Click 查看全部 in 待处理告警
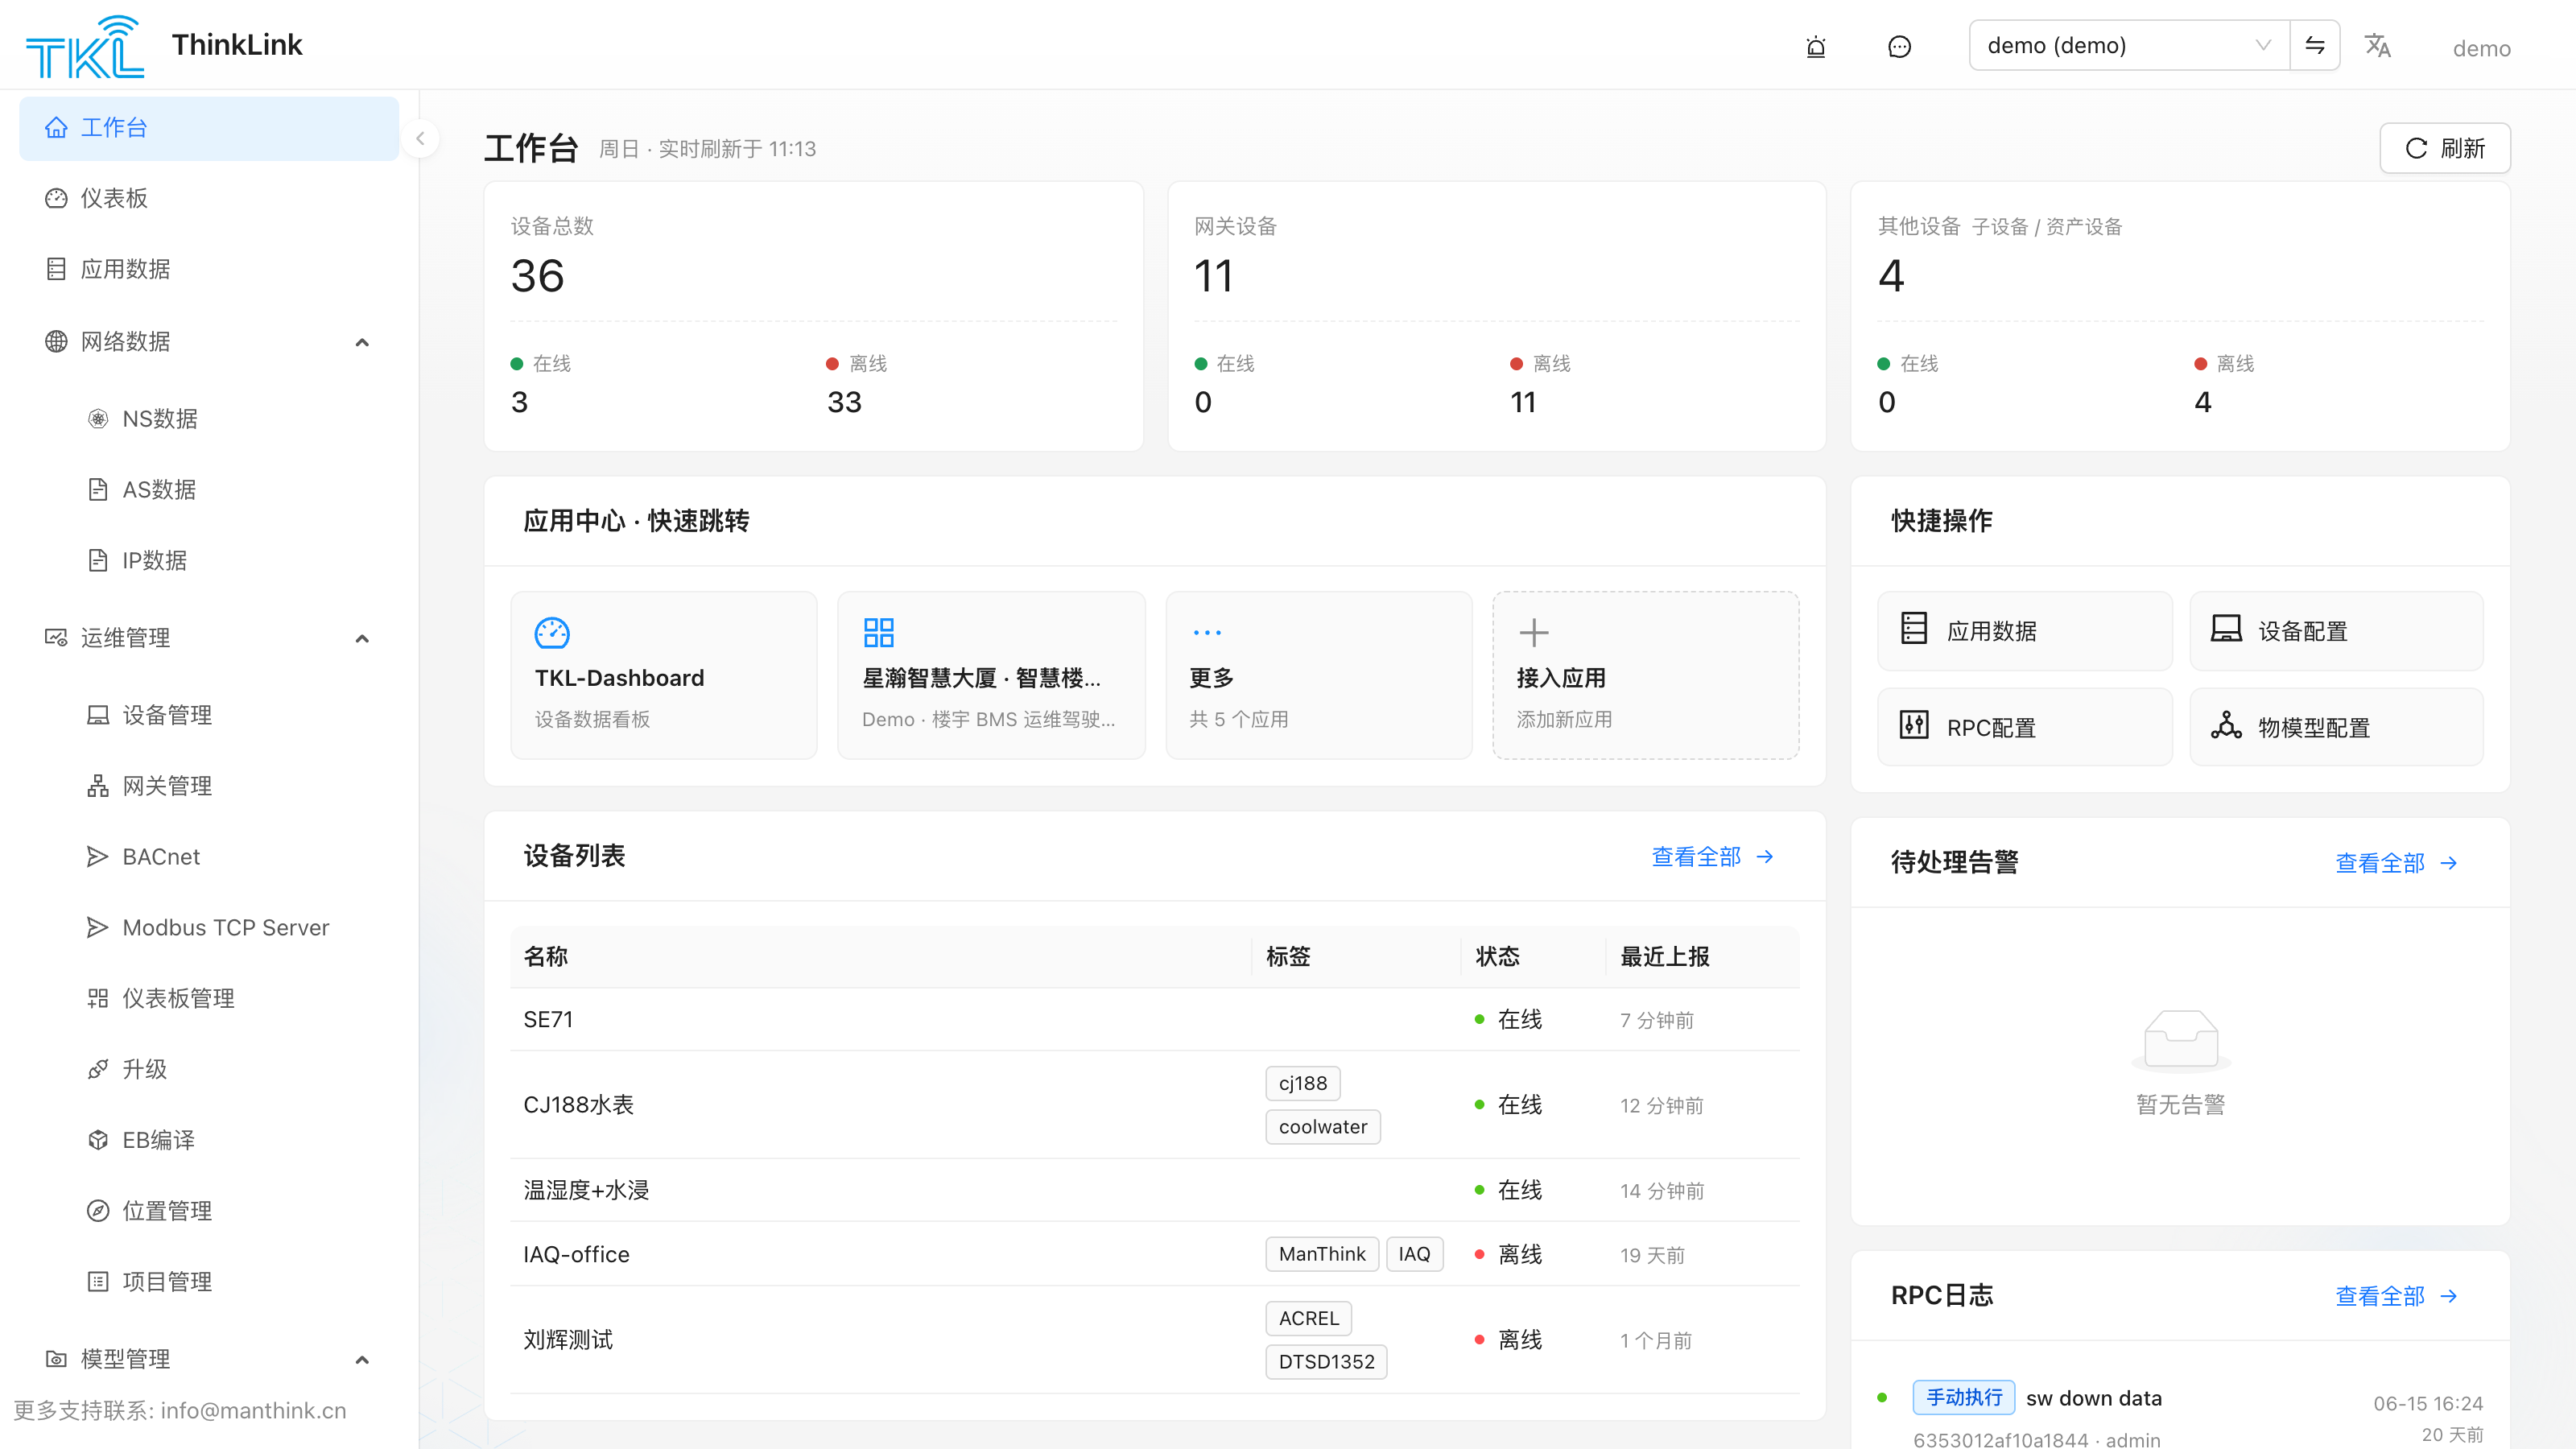The width and height of the screenshot is (2576, 1449). (2397, 862)
